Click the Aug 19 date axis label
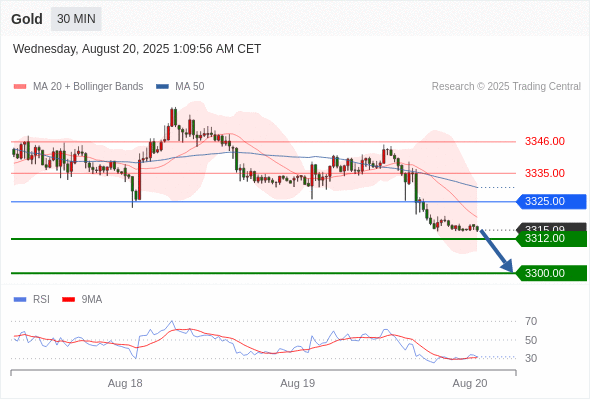The height and width of the screenshot is (400, 590). pyautogui.click(x=298, y=383)
